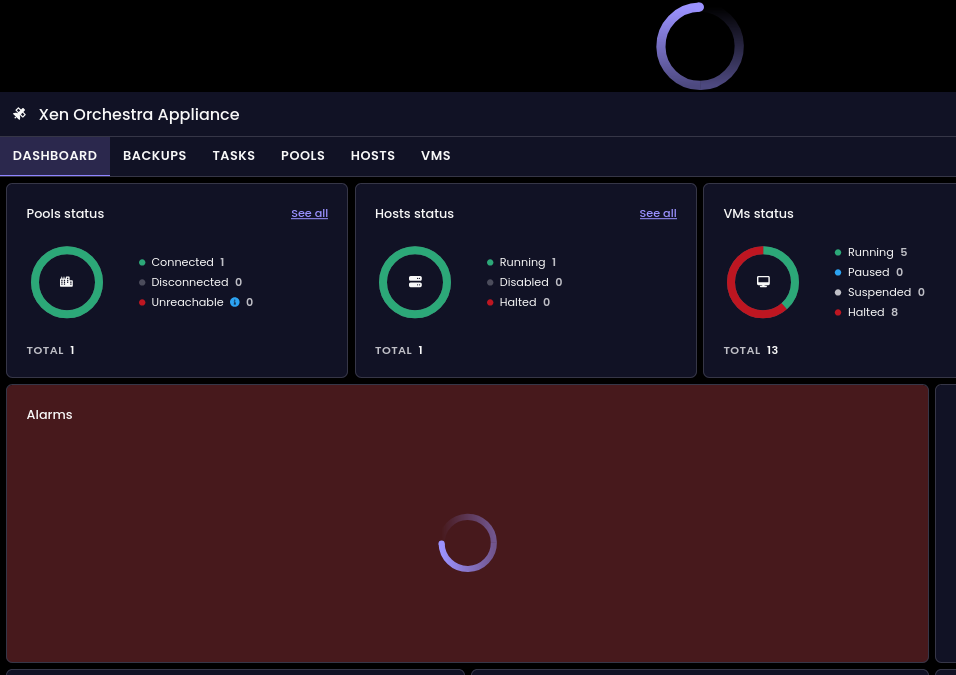Screen dimensions: 956x675
Task: Open the Pools section from the navigation bar
Action: [303, 156]
